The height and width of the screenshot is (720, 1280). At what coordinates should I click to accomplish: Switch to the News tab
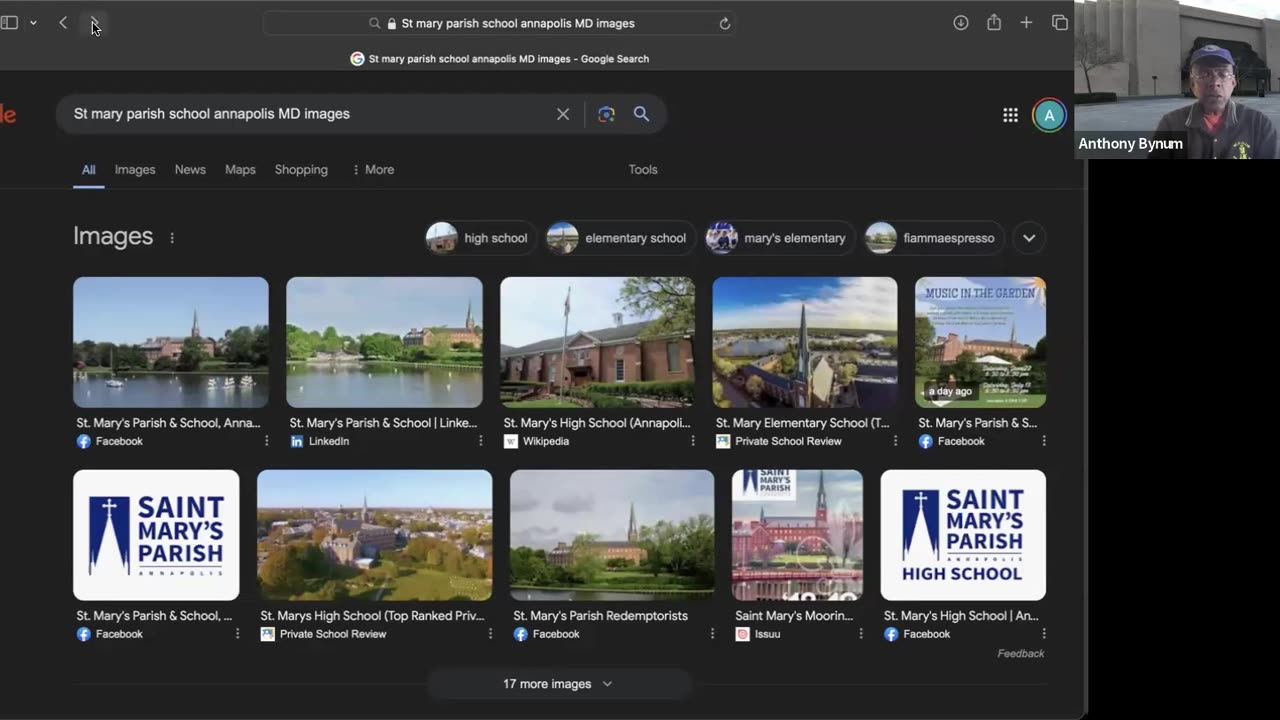pyautogui.click(x=190, y=170)
